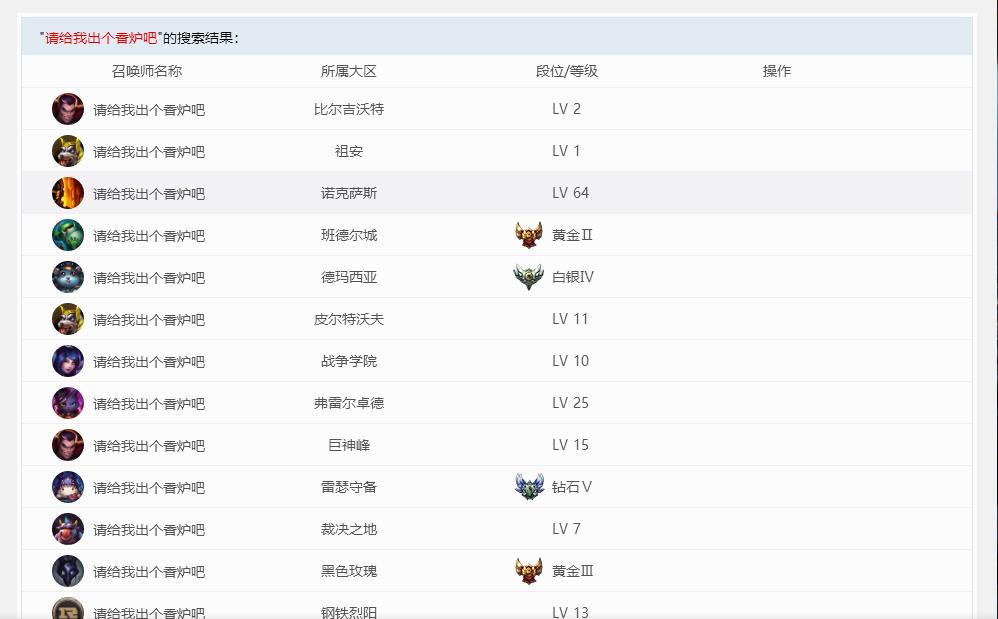Click the 所属大区 column header

tap(348, 71)
